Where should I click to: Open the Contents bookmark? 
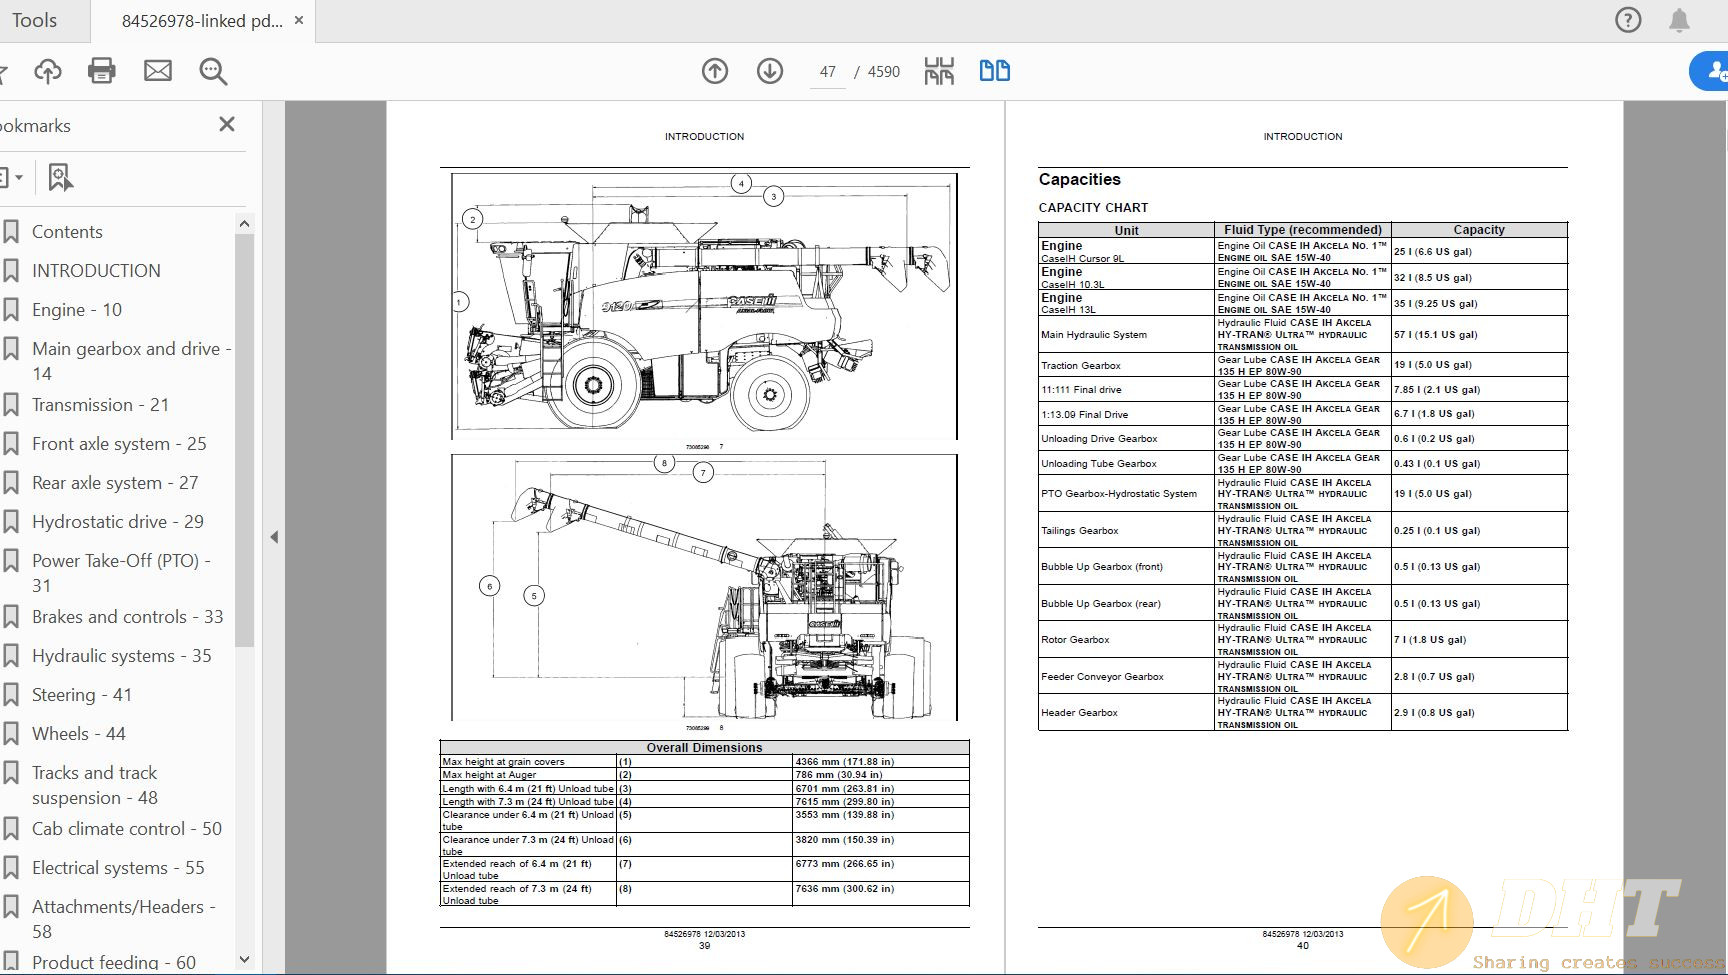coord(67,232)
